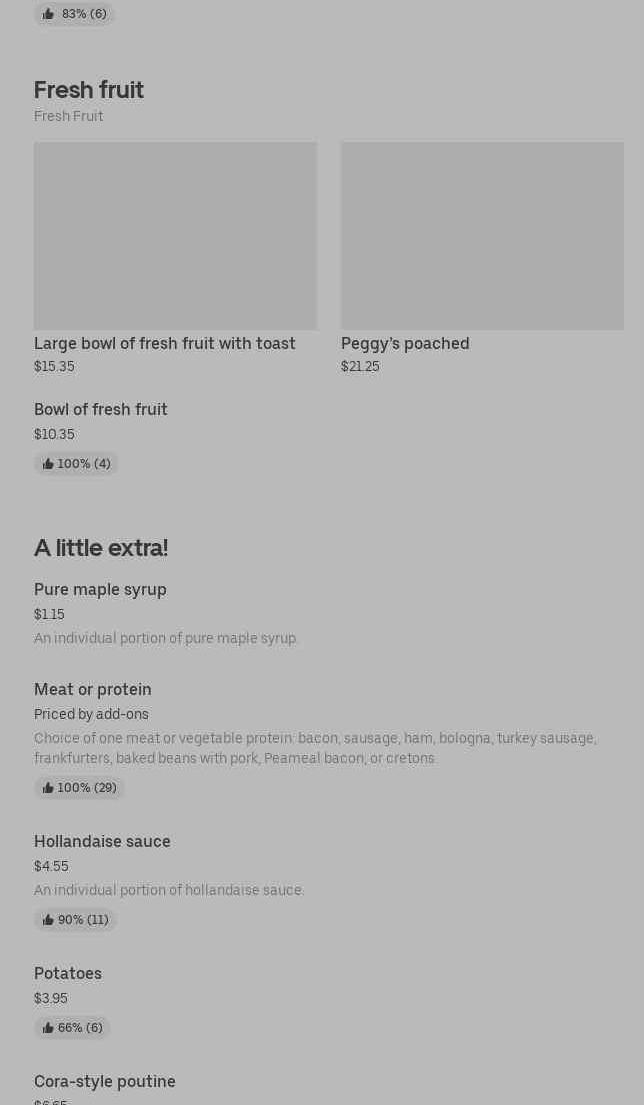Image resolution: width=644 pixels, height=1105 pixels.
Task: Click the Fresh fruit section heading
Action: [x=89, y=90]
